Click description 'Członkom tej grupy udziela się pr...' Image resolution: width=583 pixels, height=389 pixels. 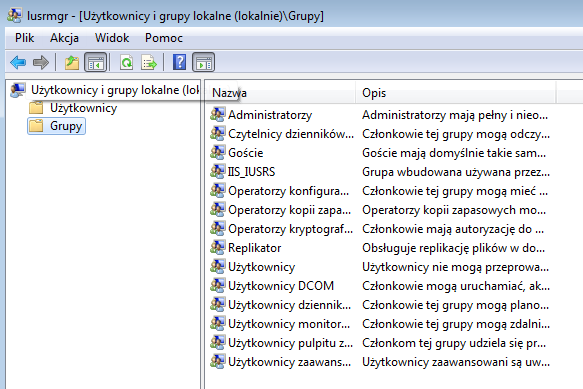pyautogui.click(x=454, y=343)
